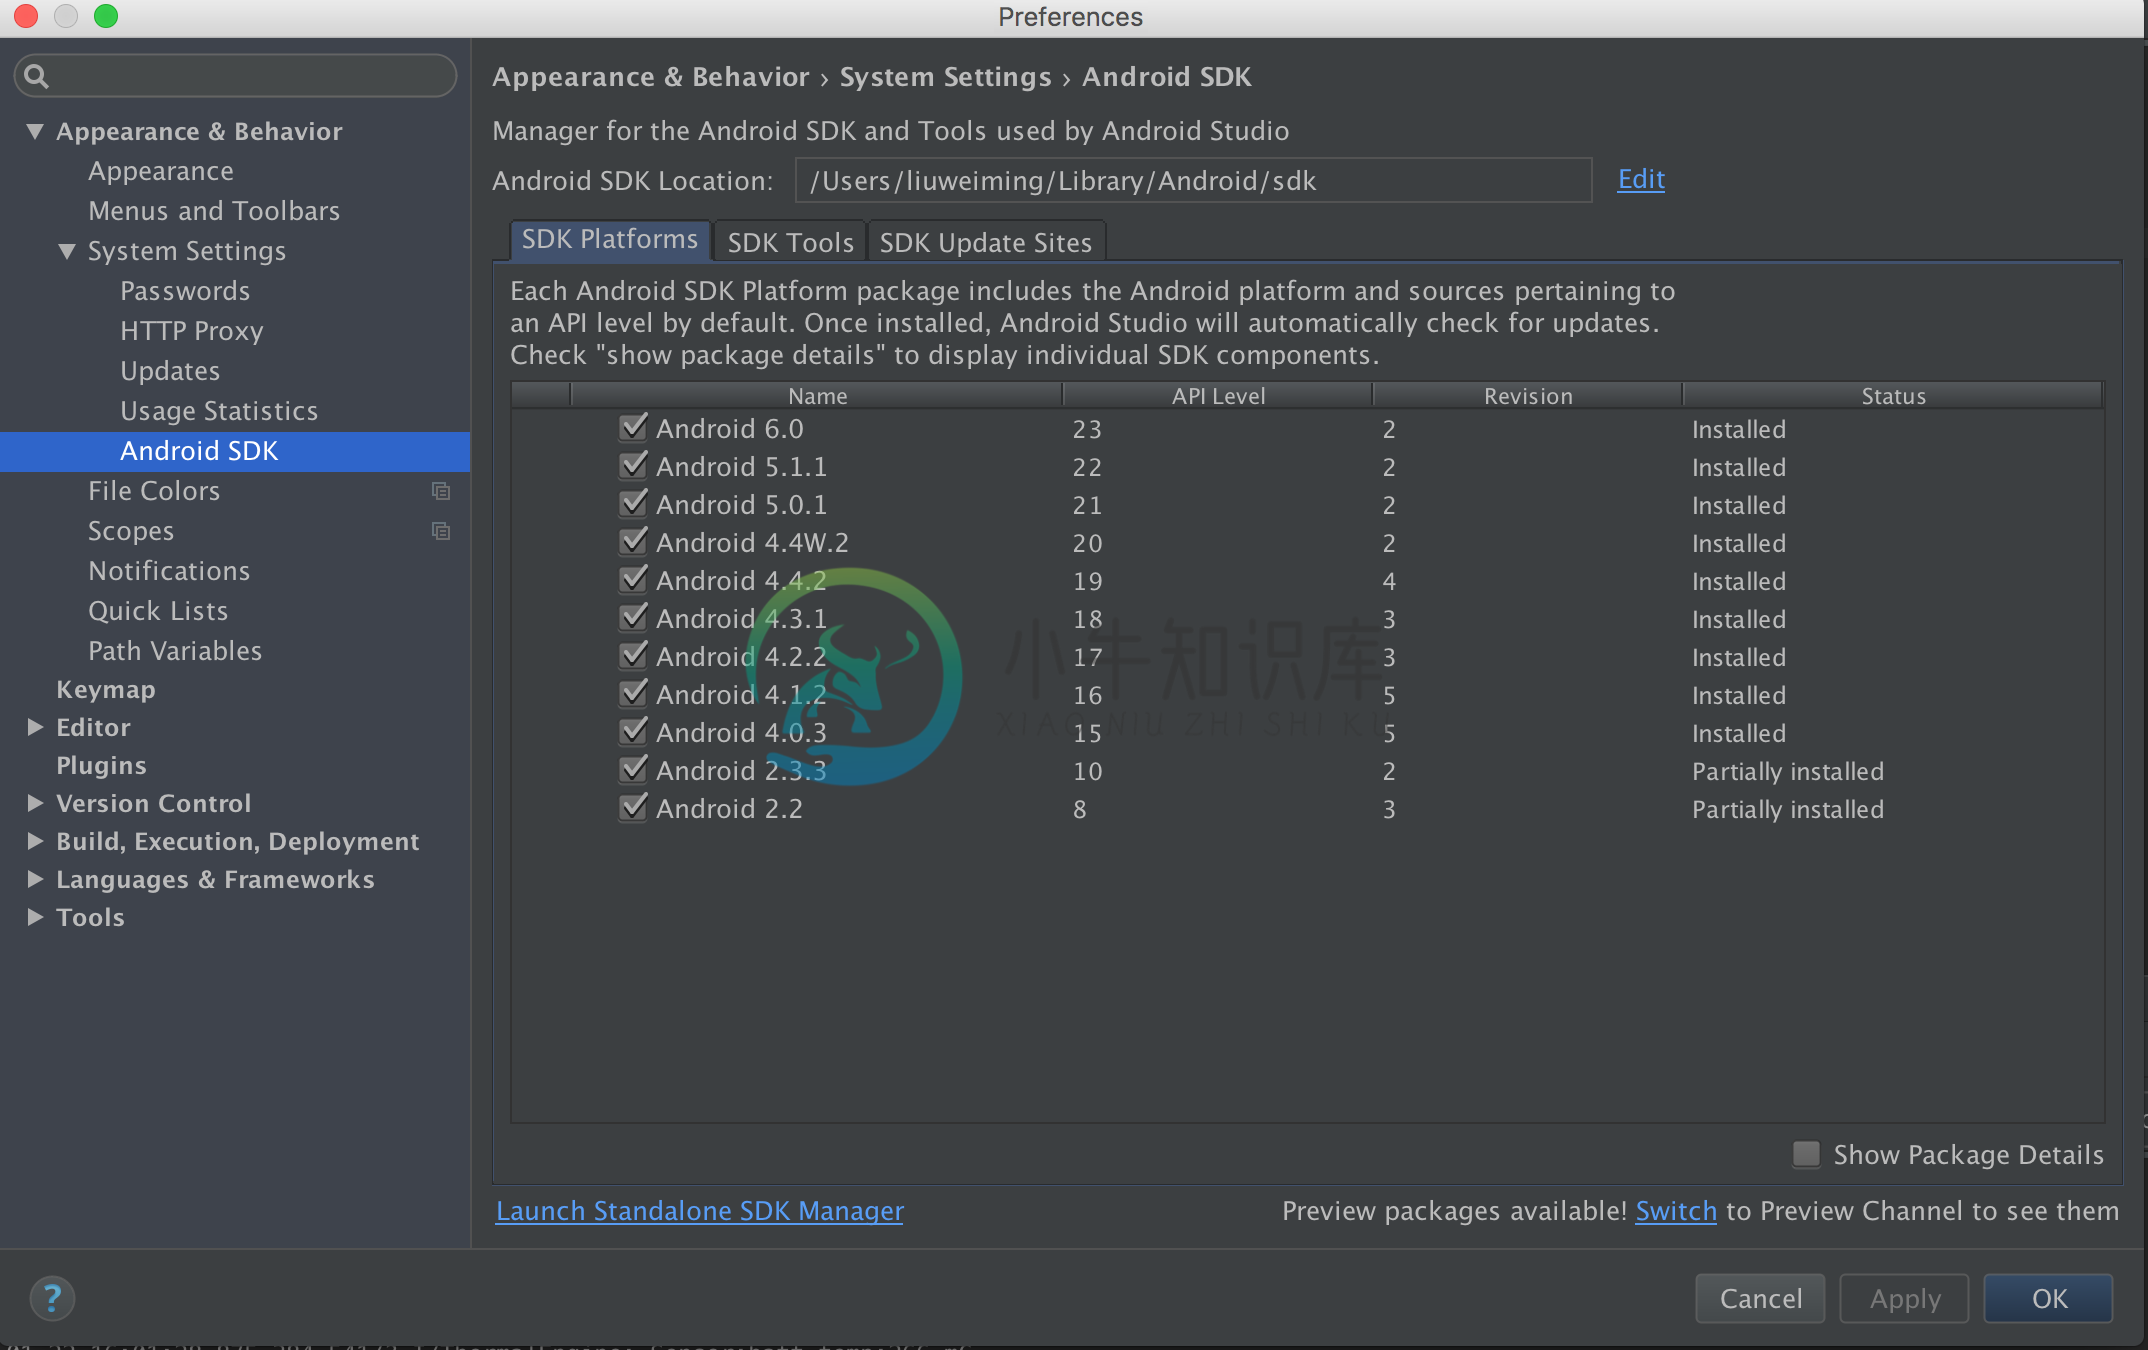Image resolution: width=2148 pixels, height=1350 pixels.
Task: Click the Edit SDK location link
Action: coord(1641,180)
